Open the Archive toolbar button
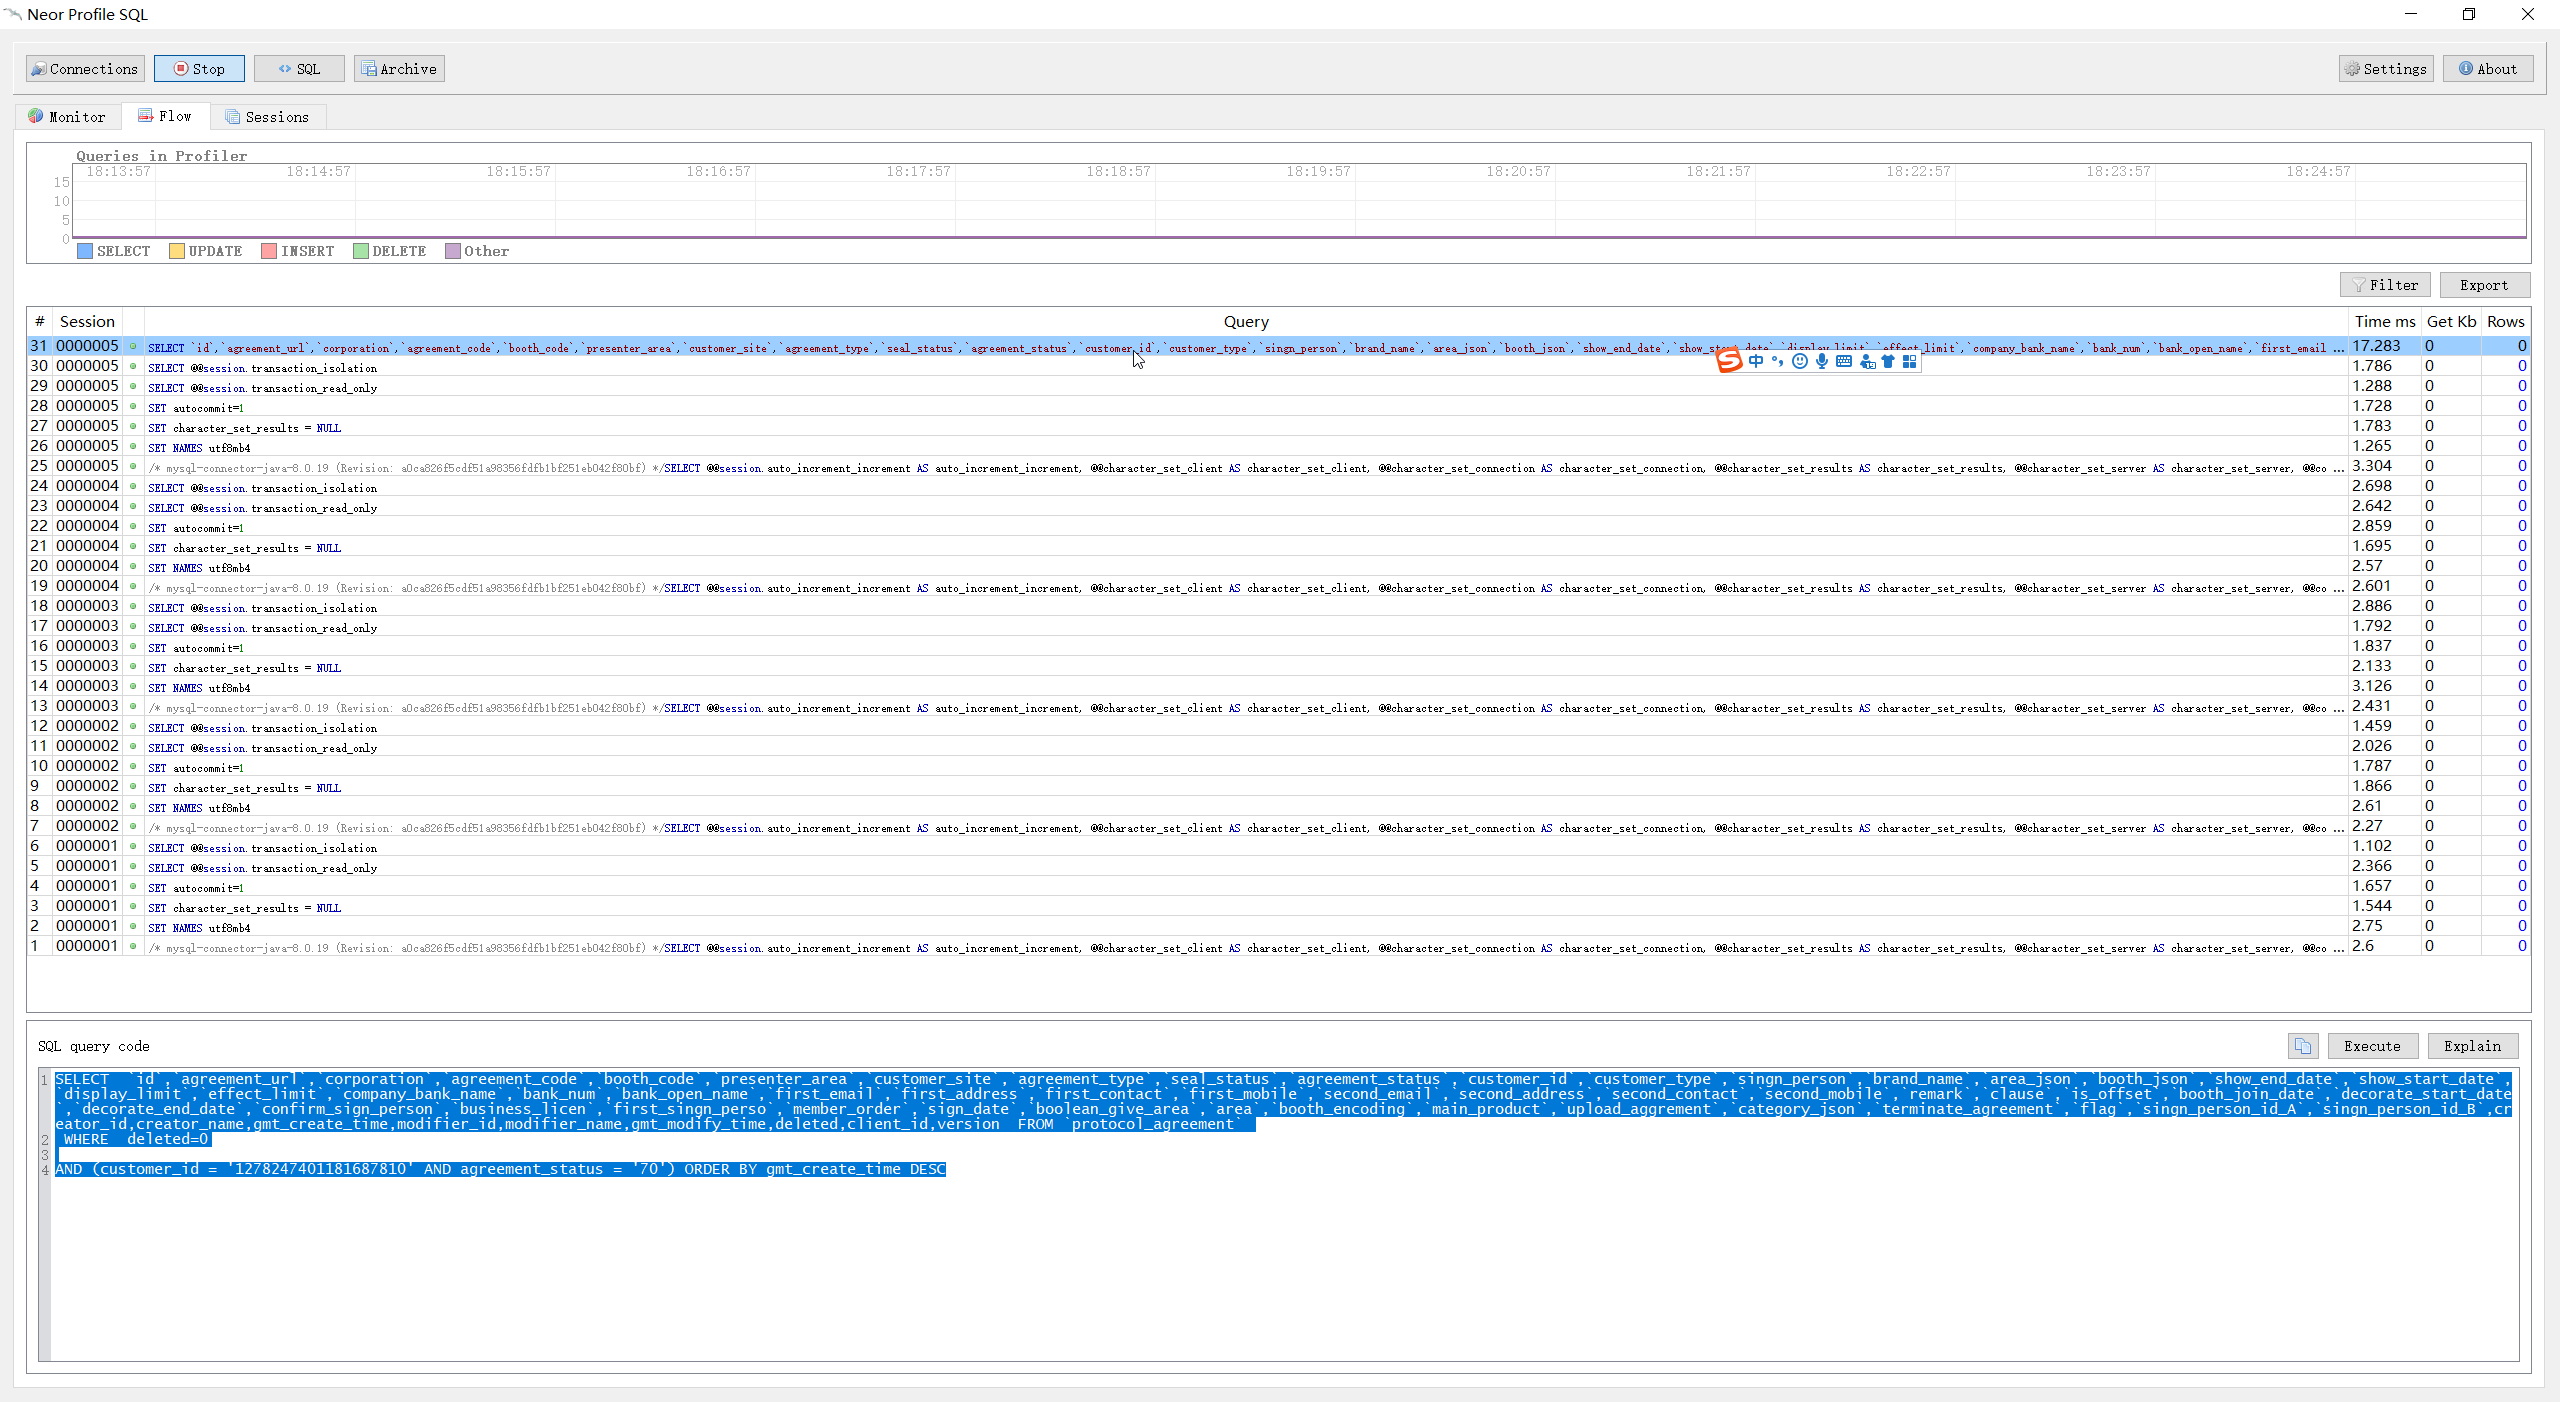 tap(399, 69)
